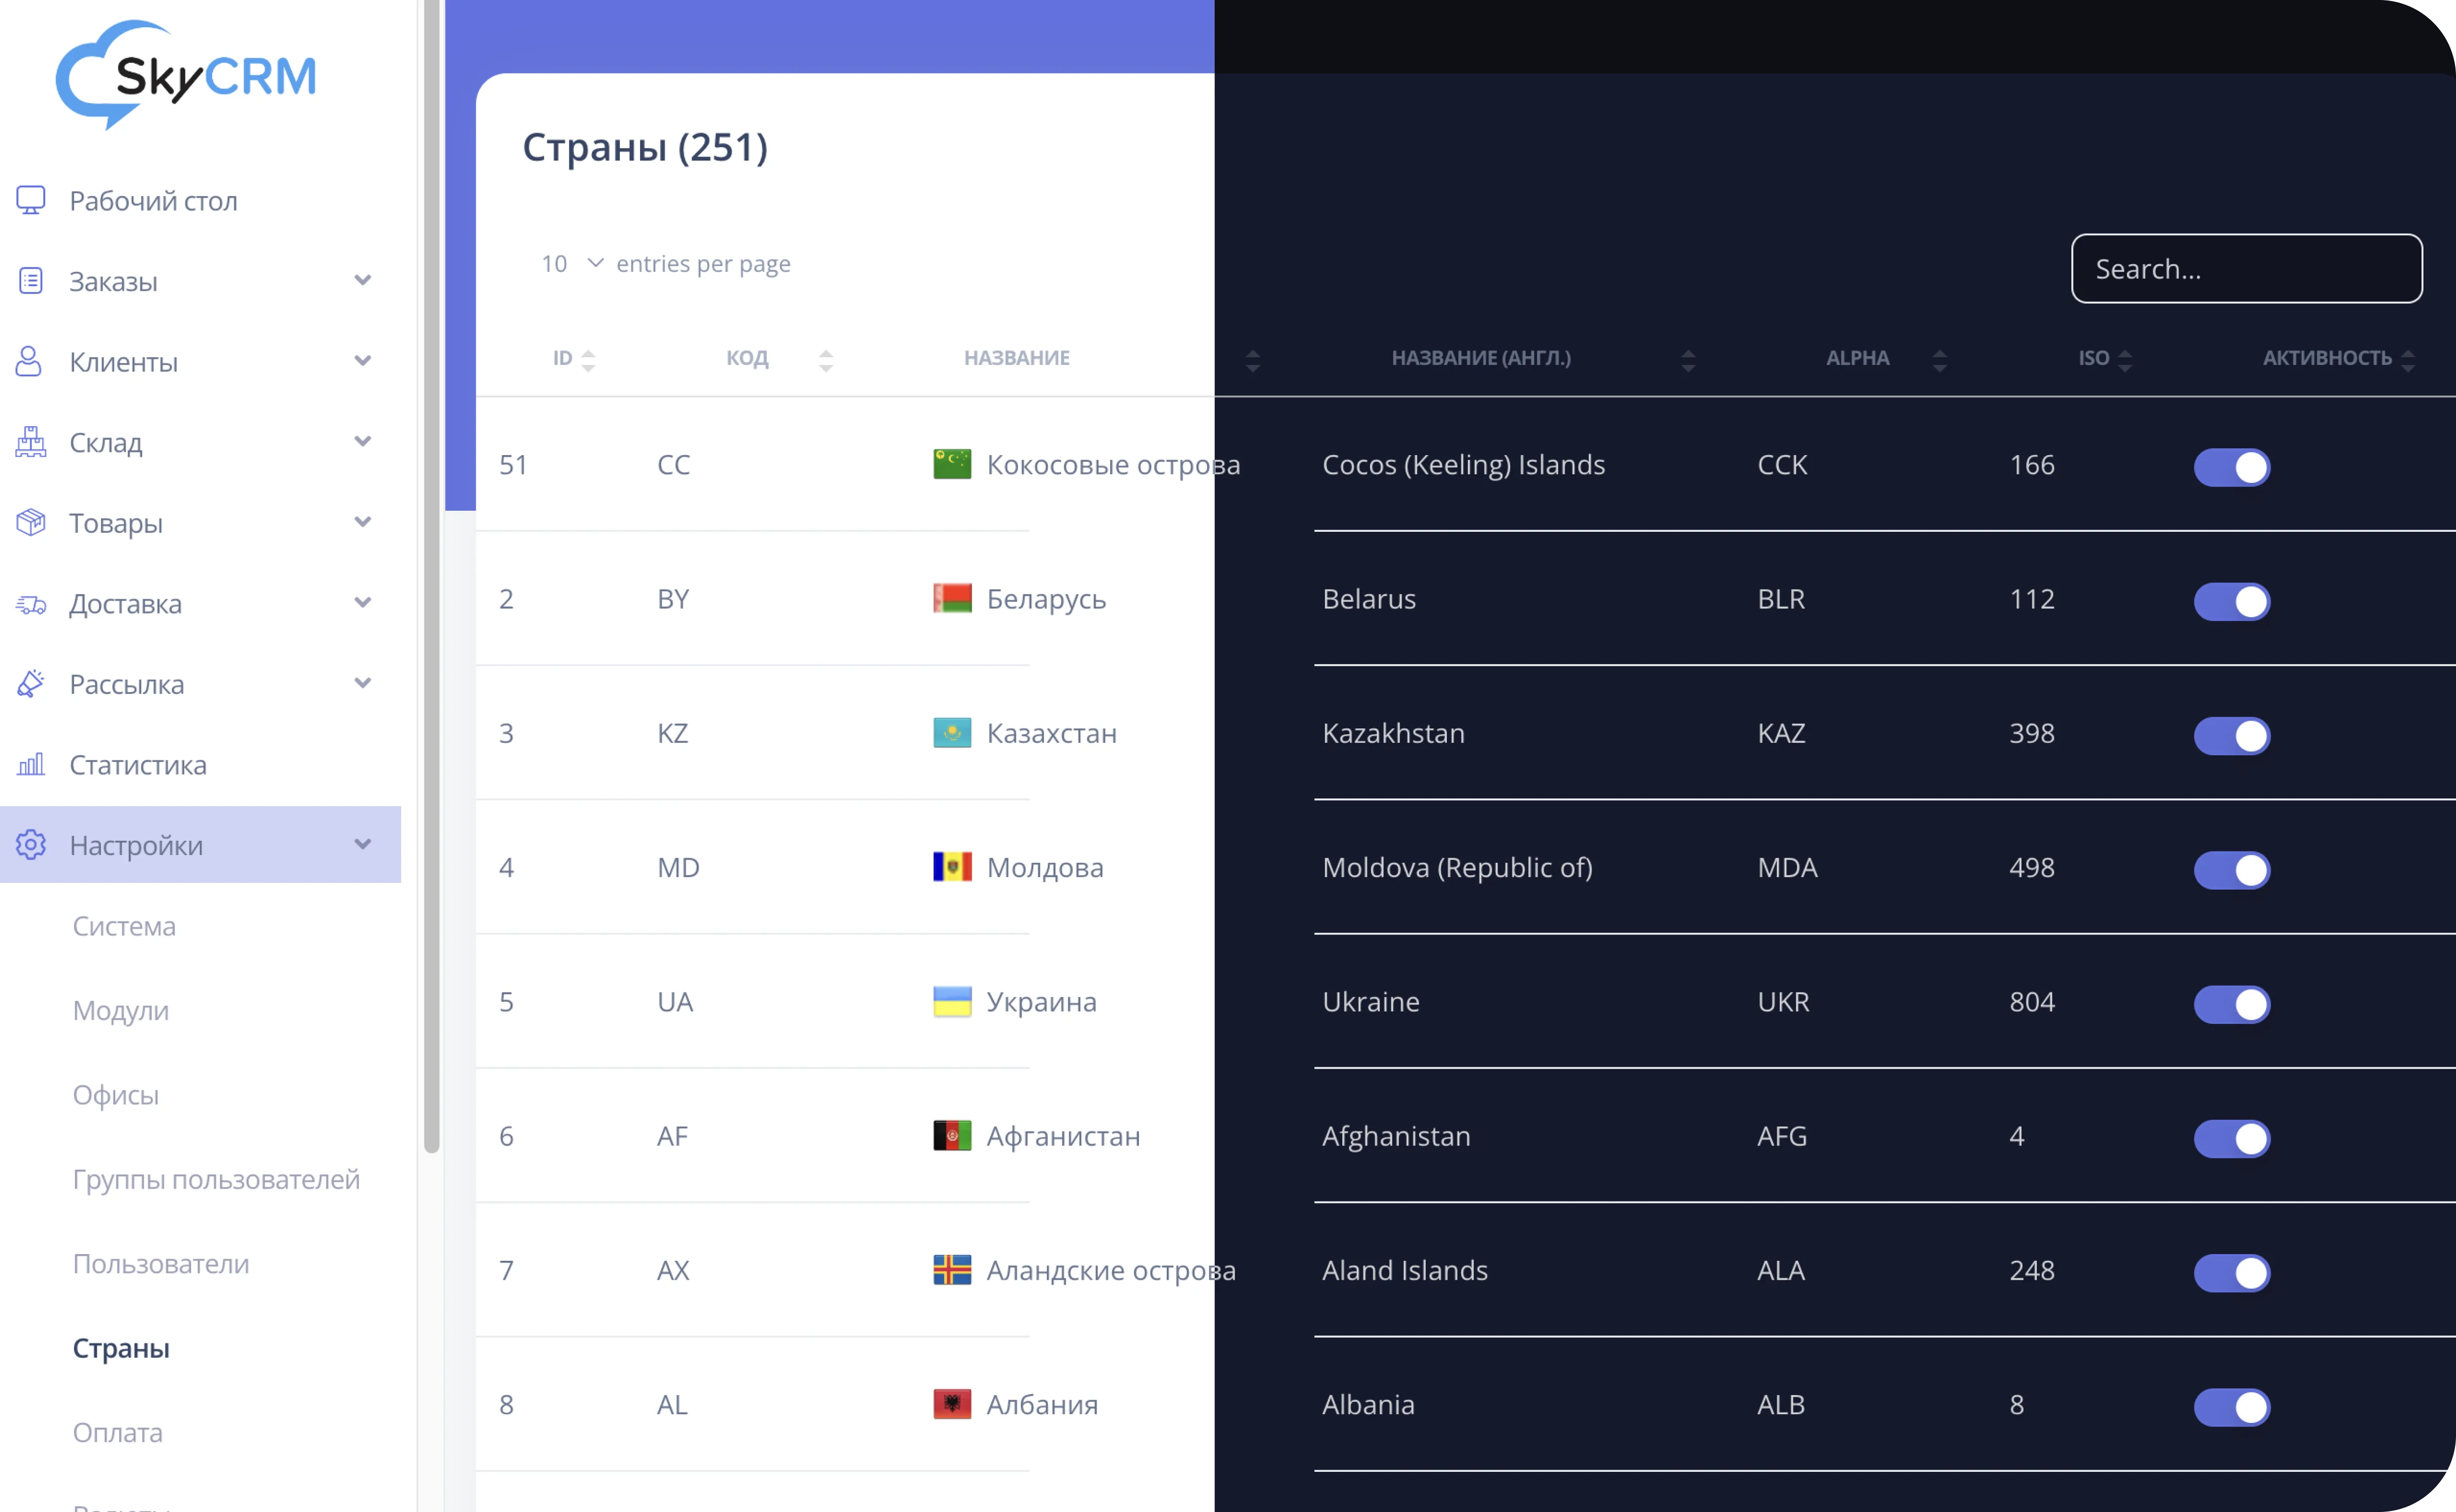Expand the Склад menu chevron
Screen dimensions: 2456x1512
[x=363, y=441]
